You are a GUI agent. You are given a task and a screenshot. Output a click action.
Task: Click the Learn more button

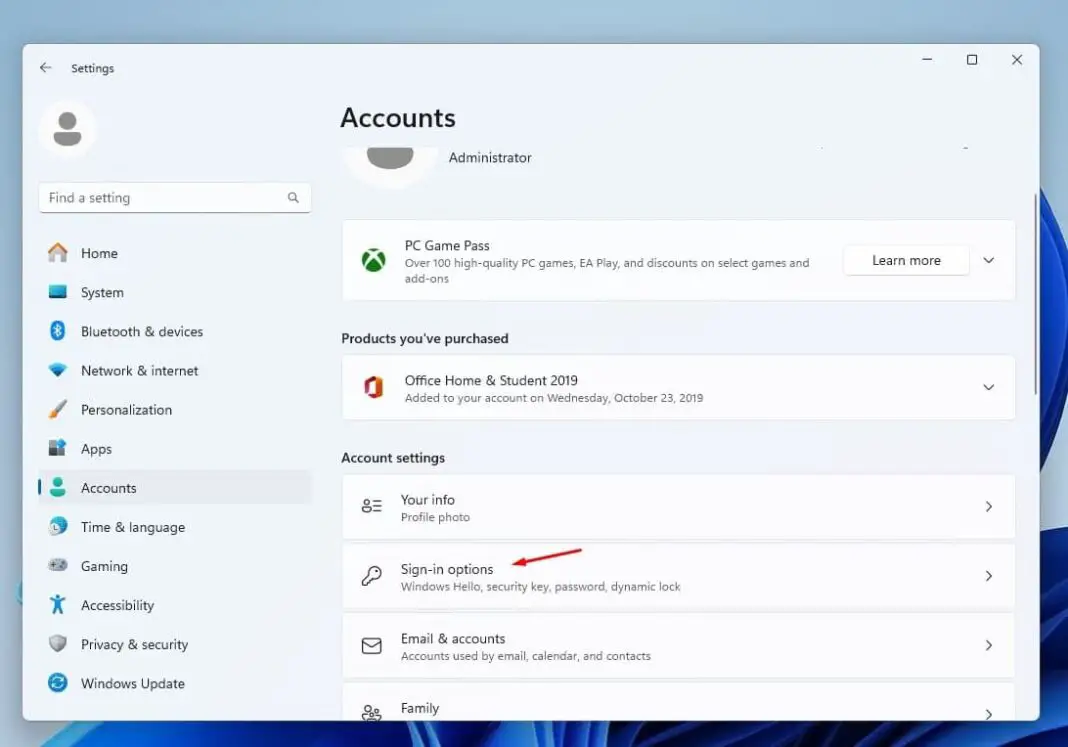905,260
